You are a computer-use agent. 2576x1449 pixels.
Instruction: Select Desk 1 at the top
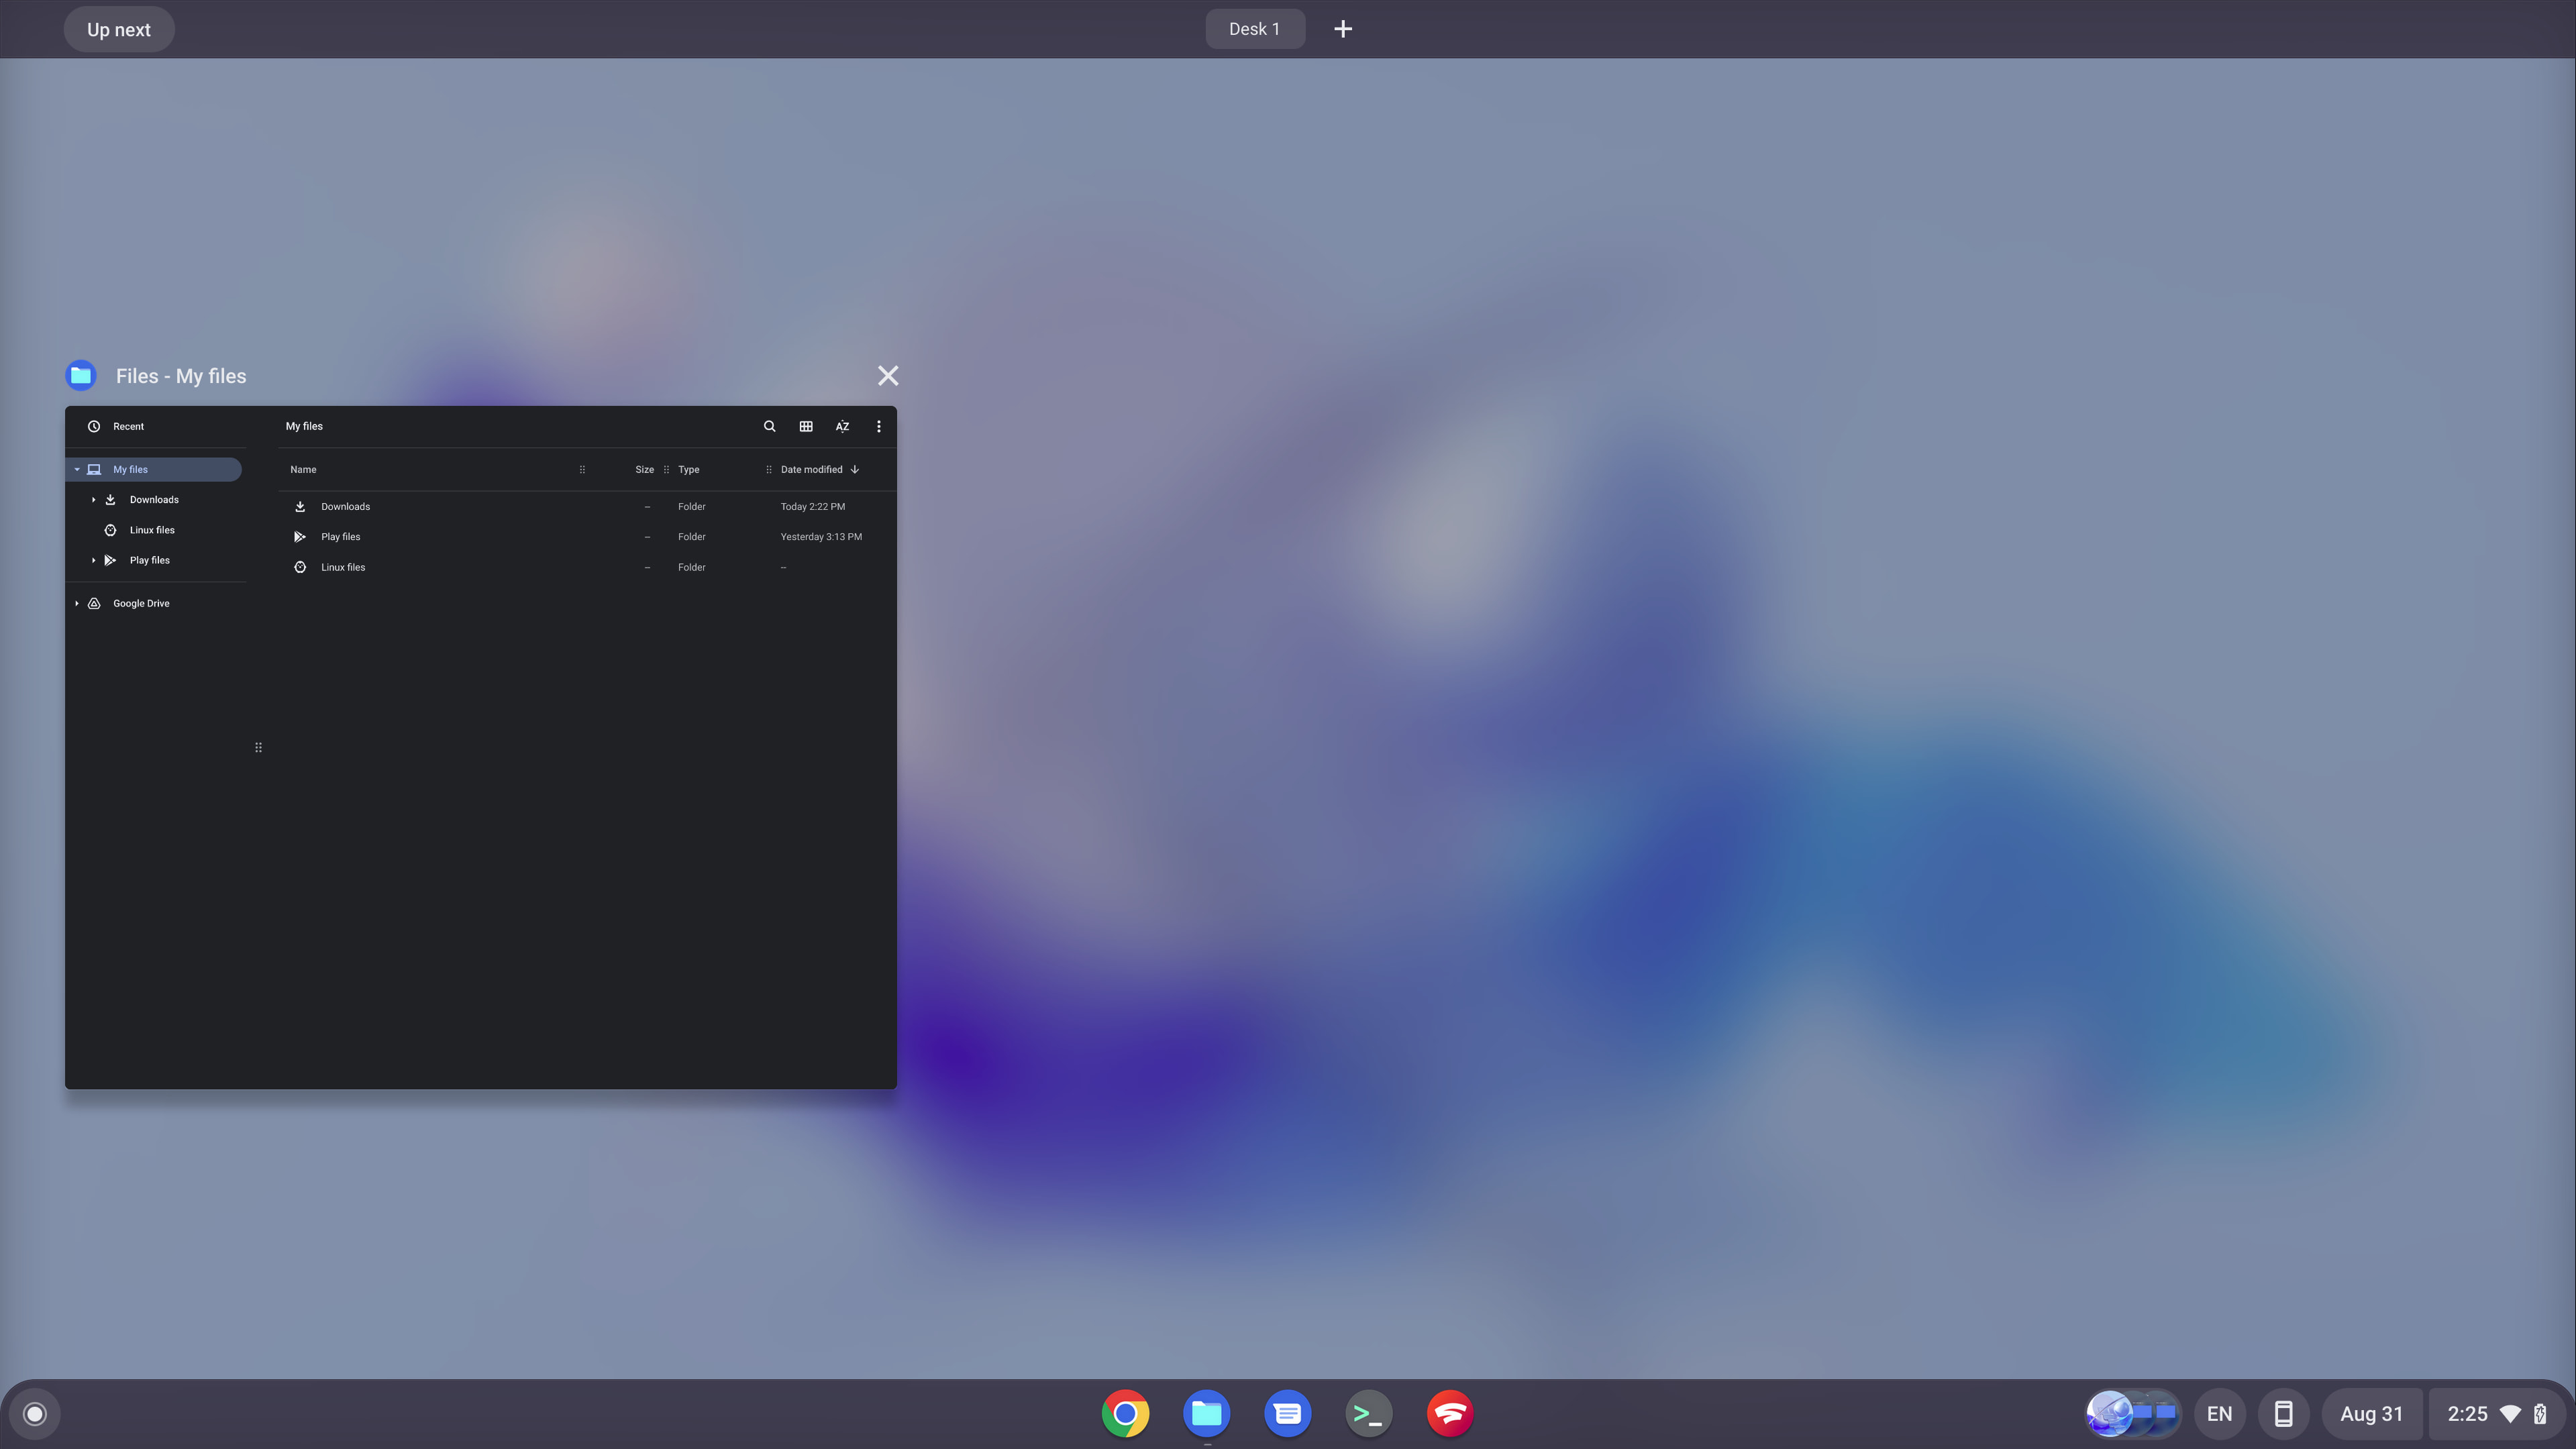[1255, 29]
